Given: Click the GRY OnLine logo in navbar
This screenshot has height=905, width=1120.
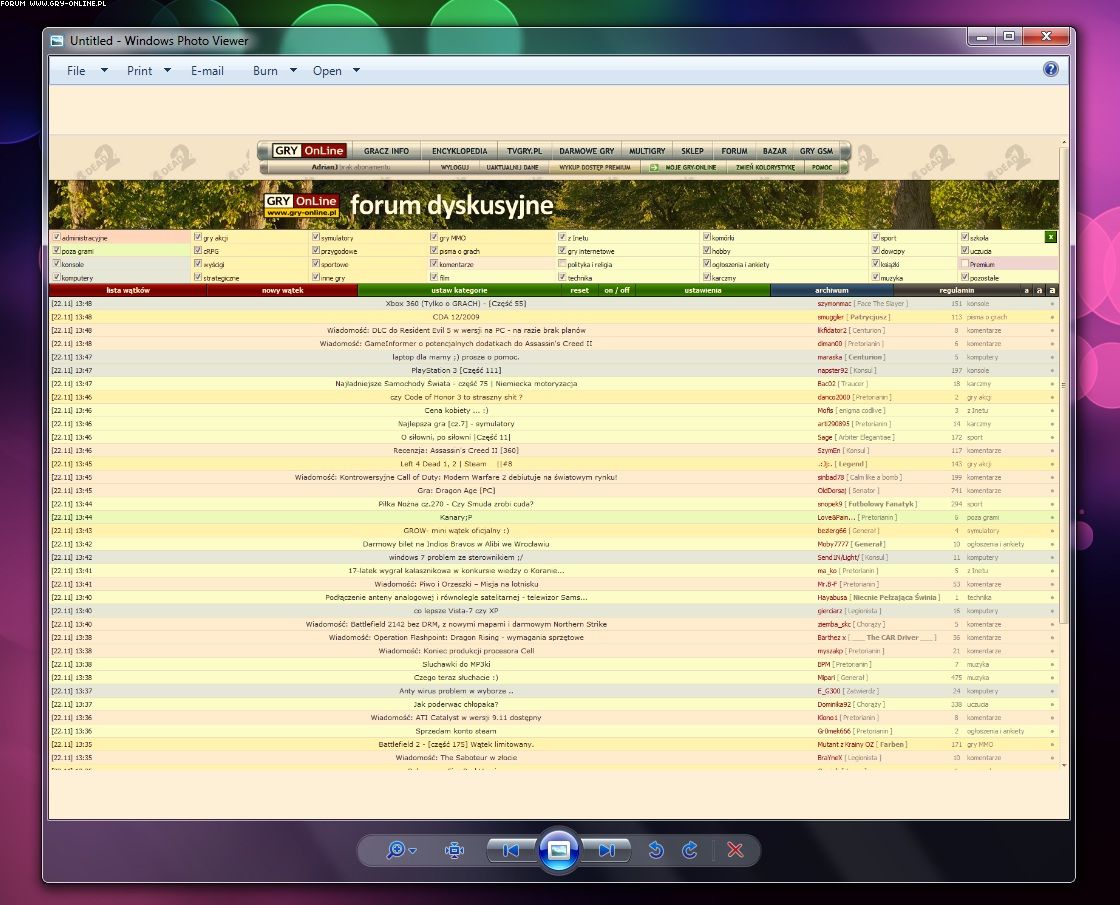Looking at the screenshot, I should tap(309, 151).
